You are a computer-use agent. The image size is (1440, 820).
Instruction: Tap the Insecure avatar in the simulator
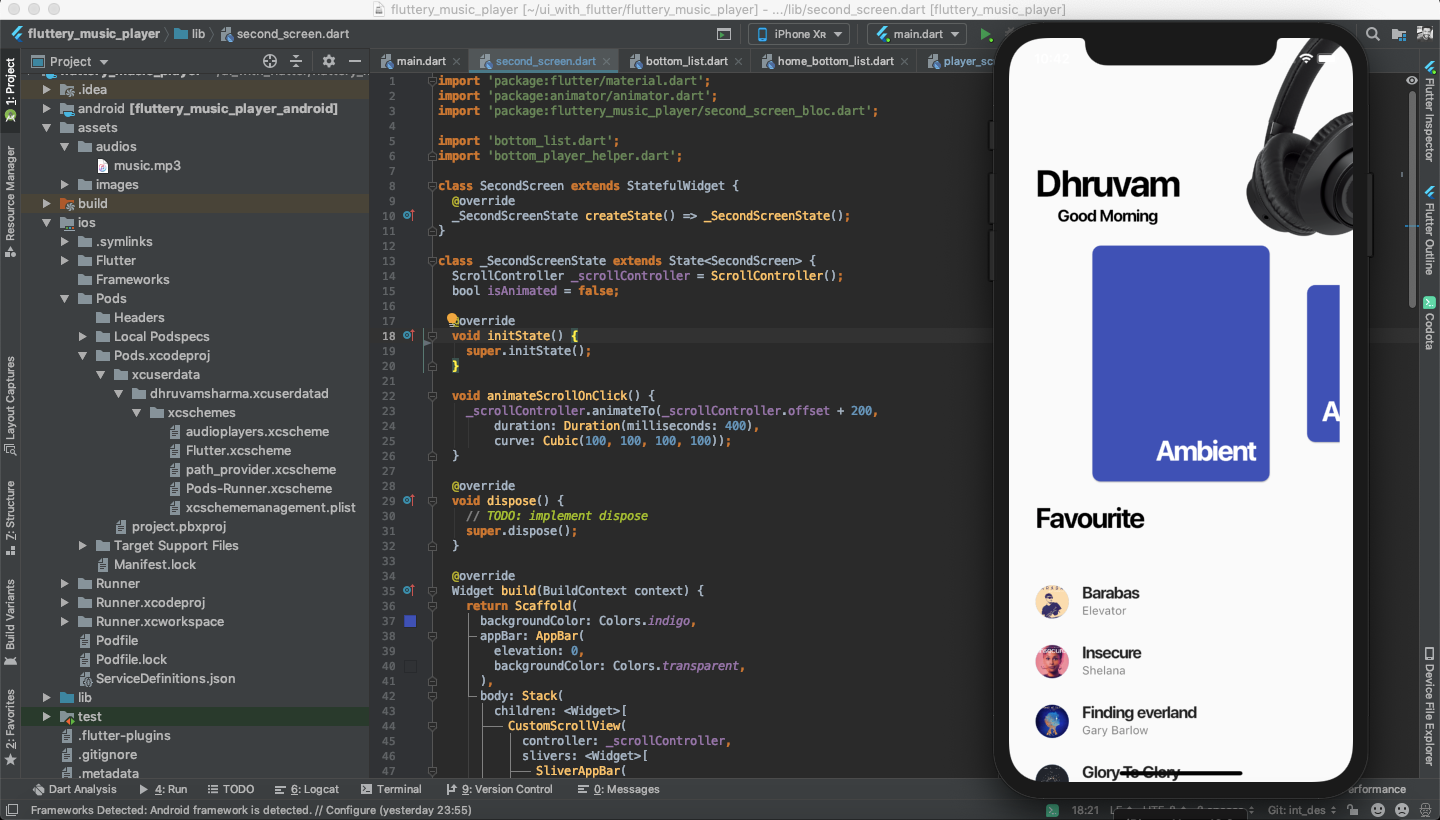click(1052, 661)
